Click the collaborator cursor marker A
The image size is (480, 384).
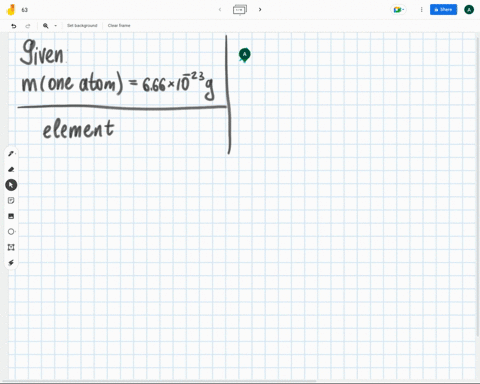(245, 55)
